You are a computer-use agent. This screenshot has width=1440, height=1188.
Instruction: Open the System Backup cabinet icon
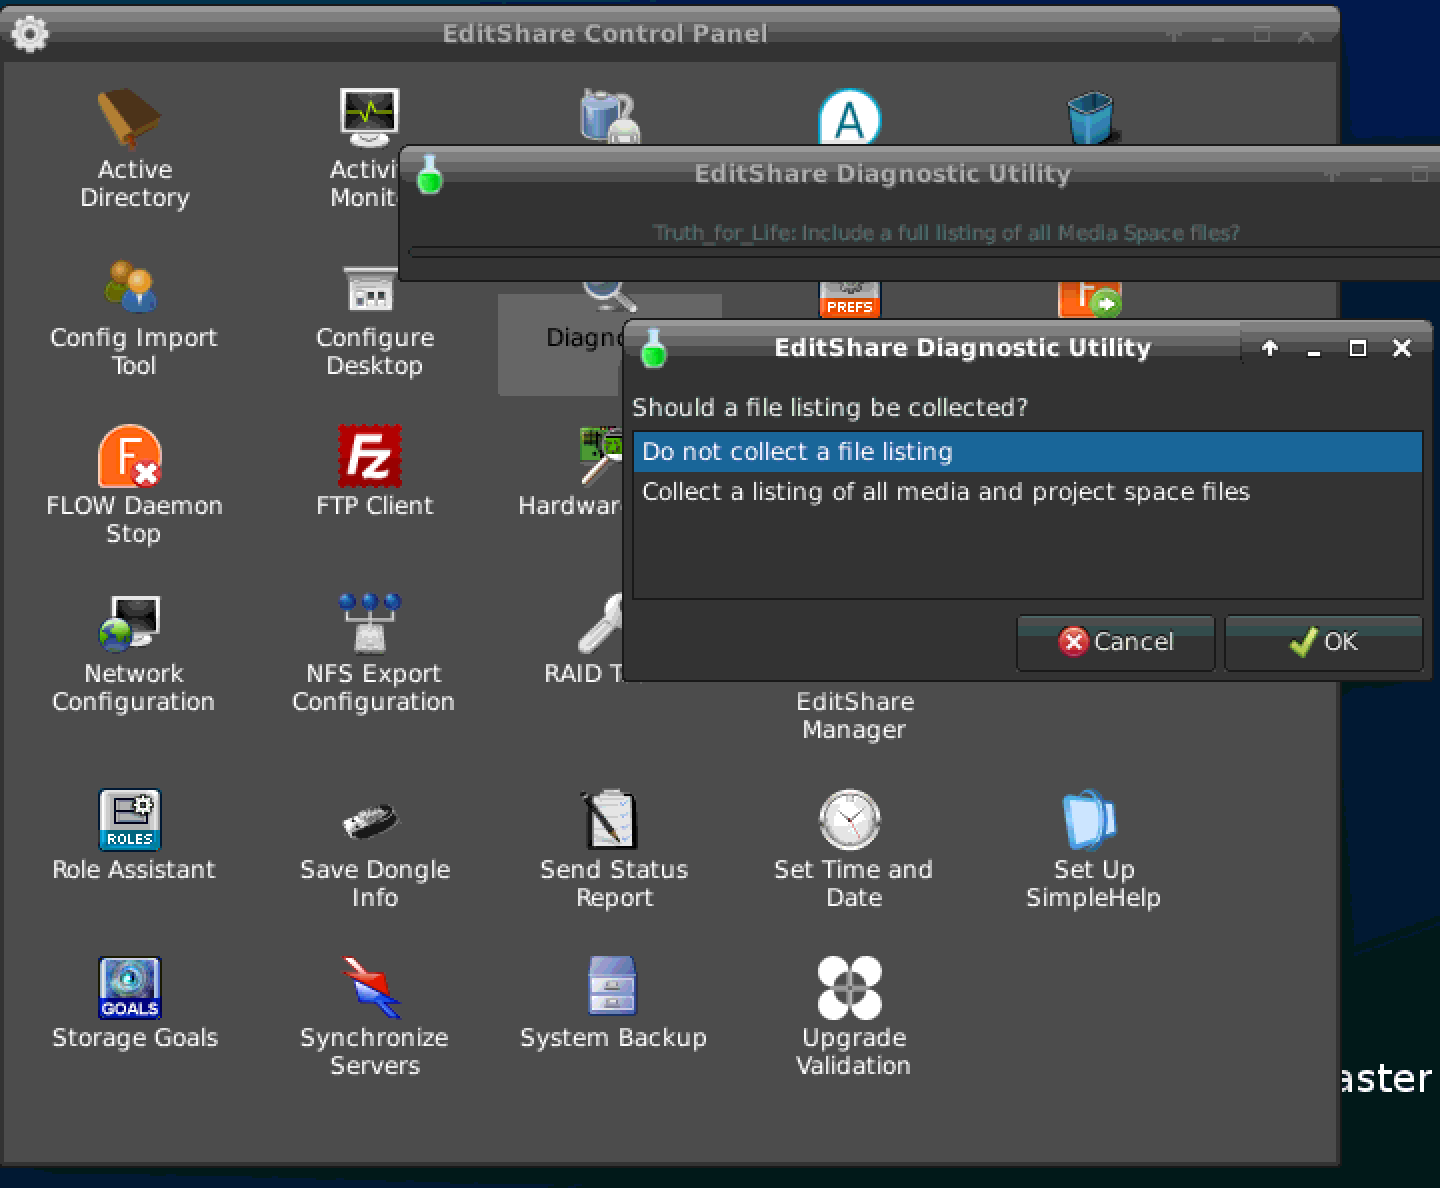[x=611, y=986]
